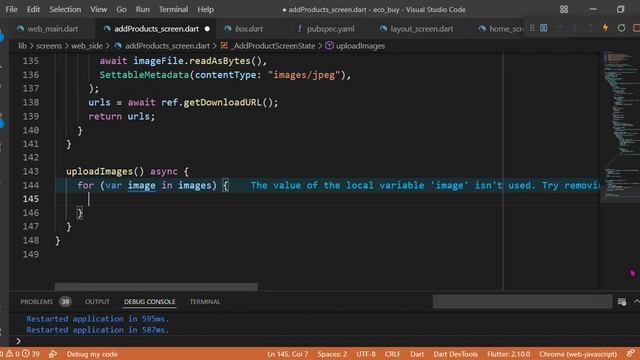Open the Selection menu
Image resolution: width=640 pixels, height=360 pixels.
tap(65, 9)
